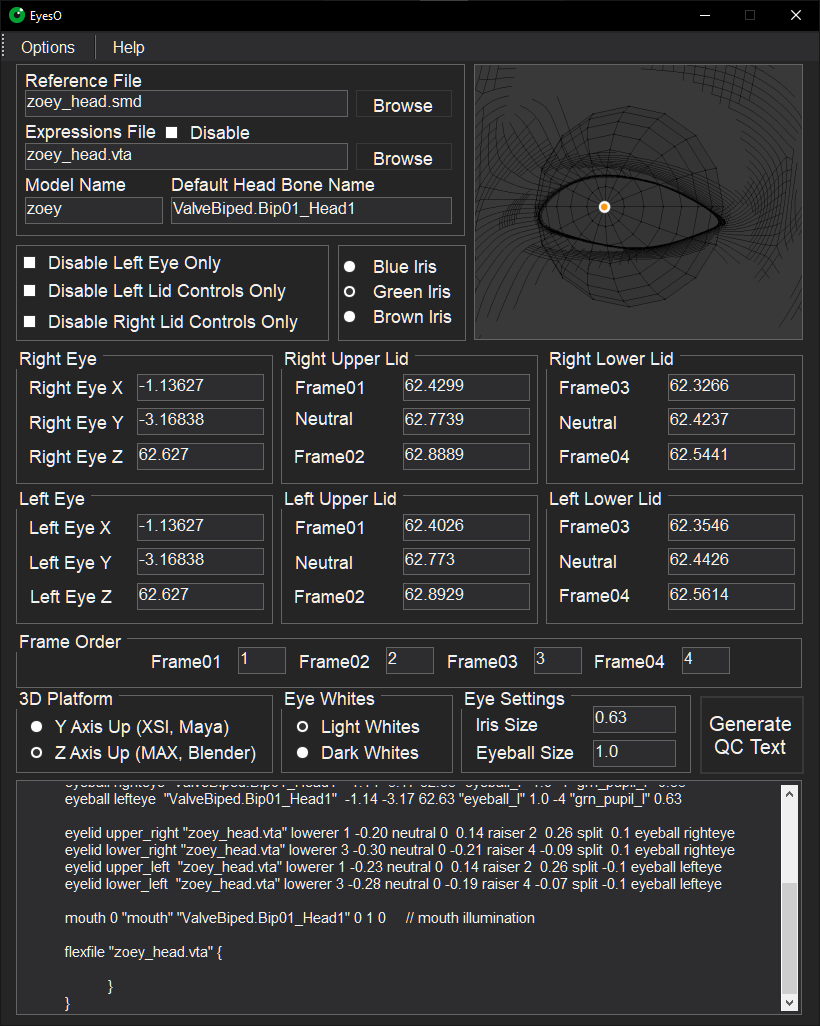Click the 'mouth illumination' line in QC text
This screenshot has height=1026, width=820.
pyautogui.click(x=300, y=918)
